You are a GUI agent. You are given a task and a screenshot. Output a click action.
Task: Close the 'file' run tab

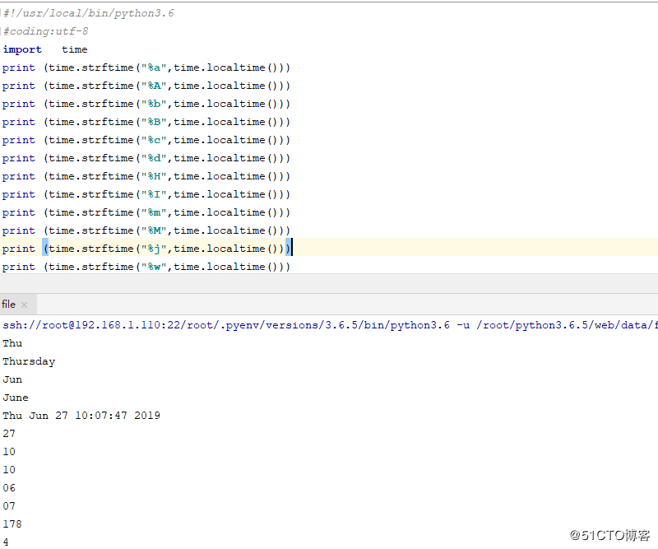(24, 305)
